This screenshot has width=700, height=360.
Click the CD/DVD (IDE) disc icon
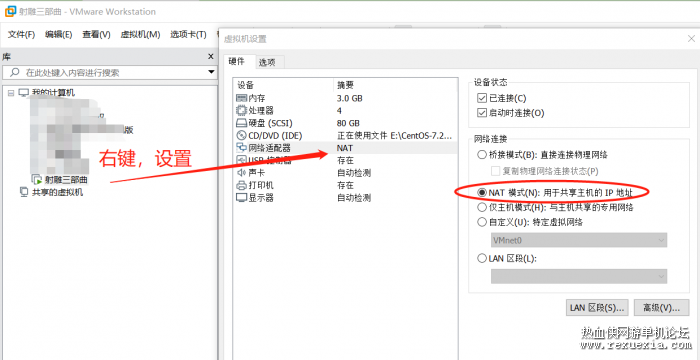241,135
